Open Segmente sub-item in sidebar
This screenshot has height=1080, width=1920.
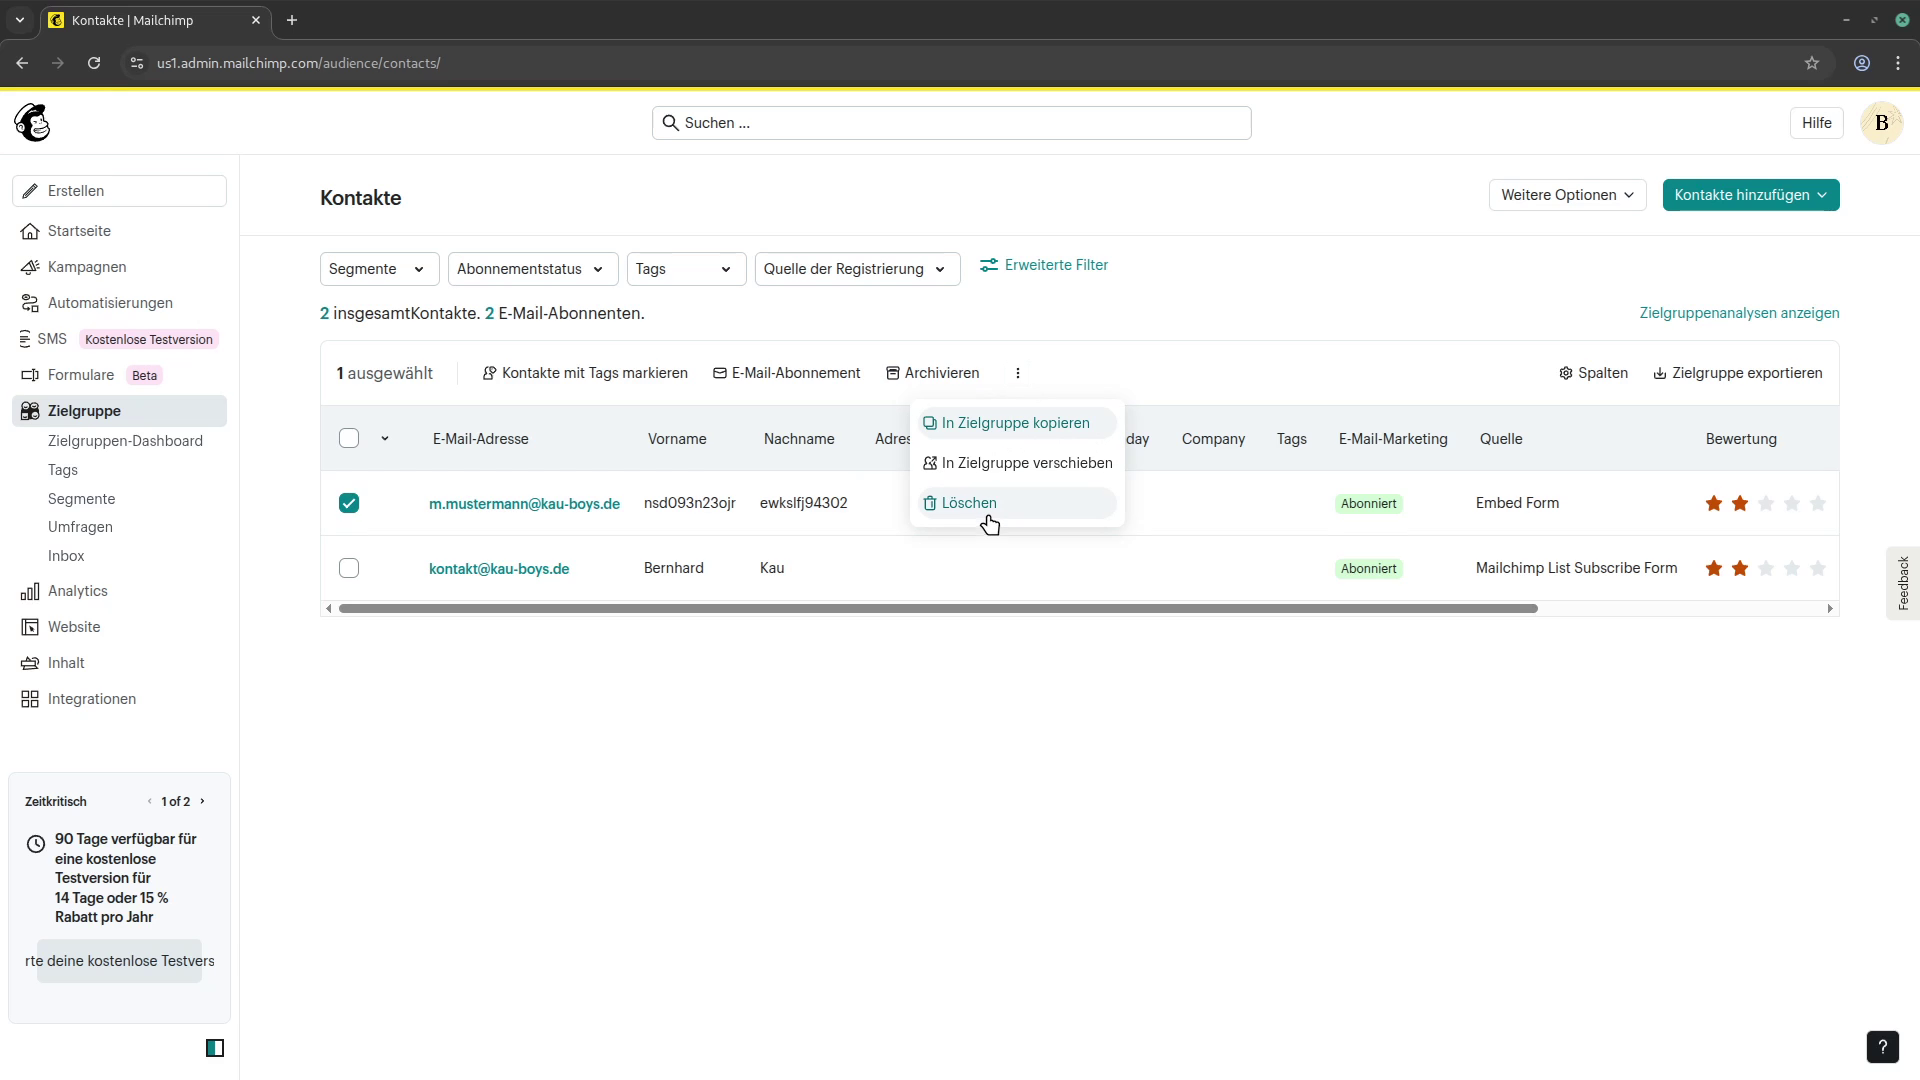point(81,499)
